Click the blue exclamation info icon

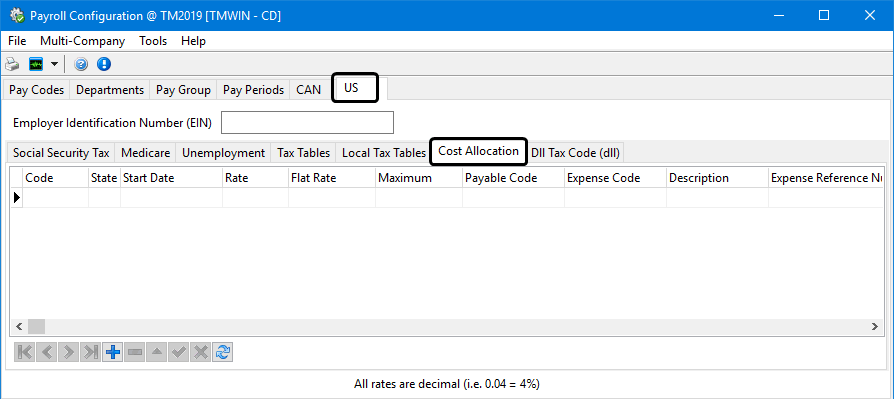coord(104,64)
